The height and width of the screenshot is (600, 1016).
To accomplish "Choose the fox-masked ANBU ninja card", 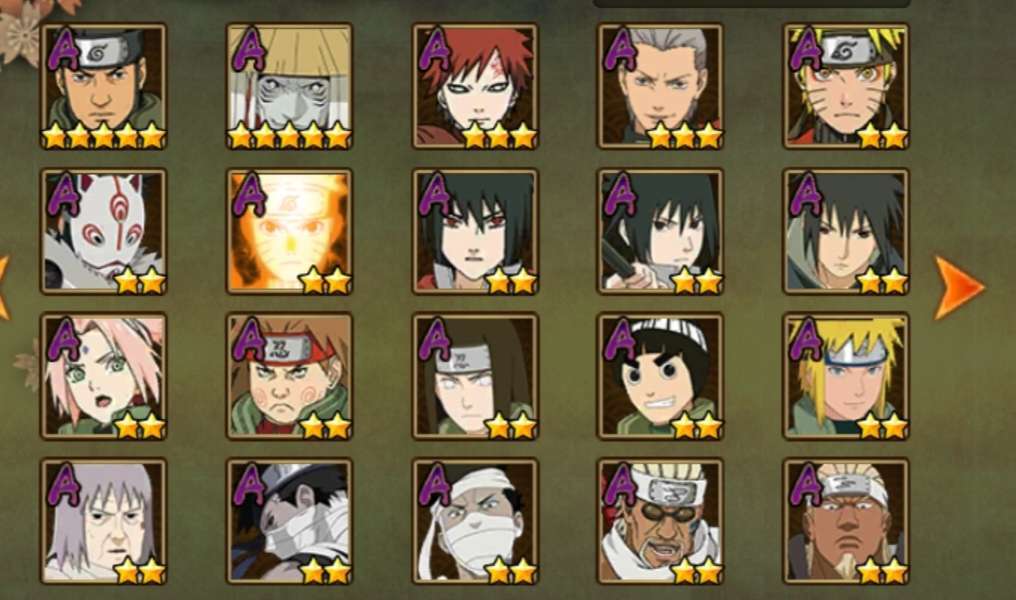I will [104, 231].
